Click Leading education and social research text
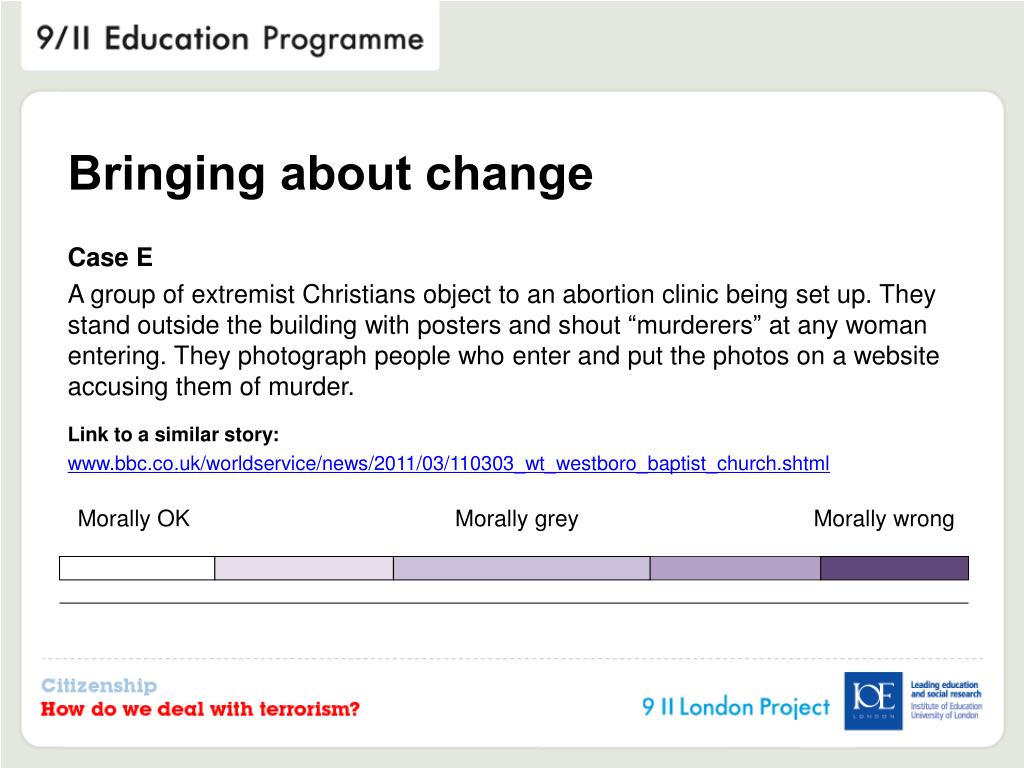Image resolution: width=1024 pixels, height=768 pixels. [x=946, y=689]
